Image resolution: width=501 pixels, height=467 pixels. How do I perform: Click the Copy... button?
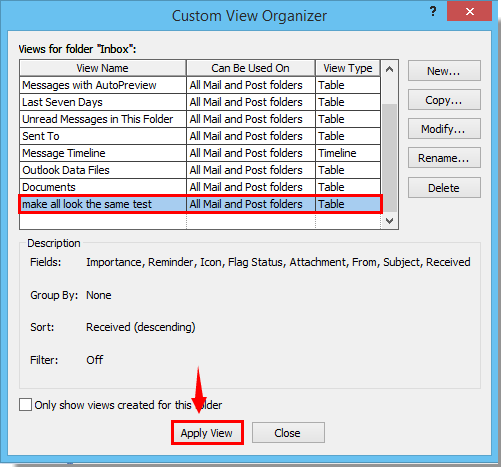point(444,100)
